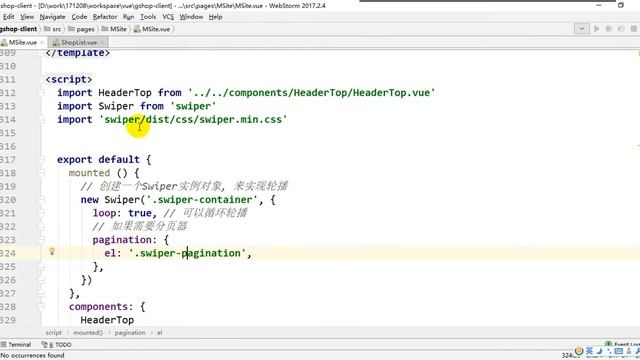Open the Terminal tool window

(x=16, y=344)
